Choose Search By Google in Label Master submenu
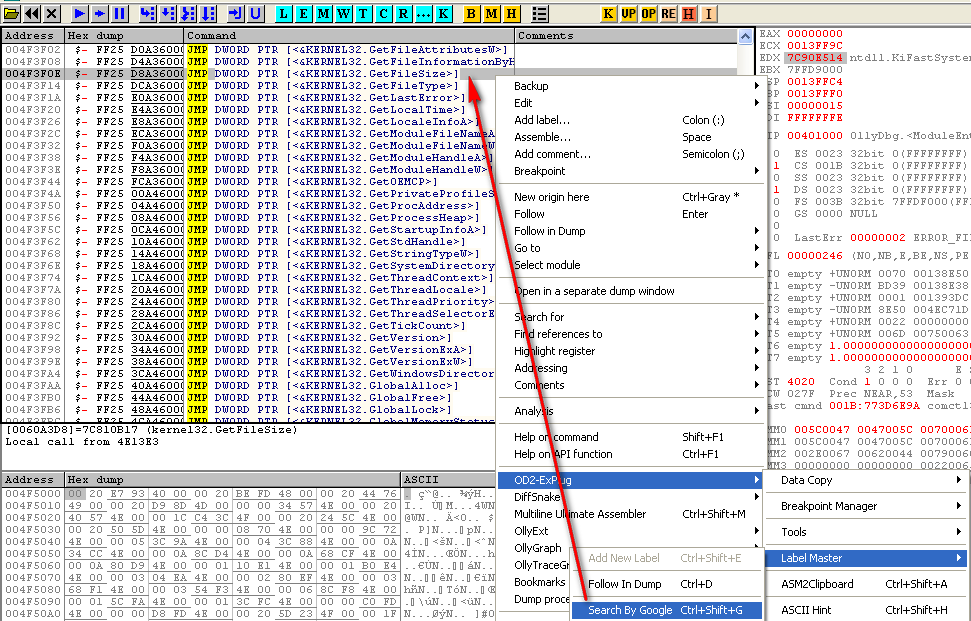This screenshot has height=621, width=971. 665,610
